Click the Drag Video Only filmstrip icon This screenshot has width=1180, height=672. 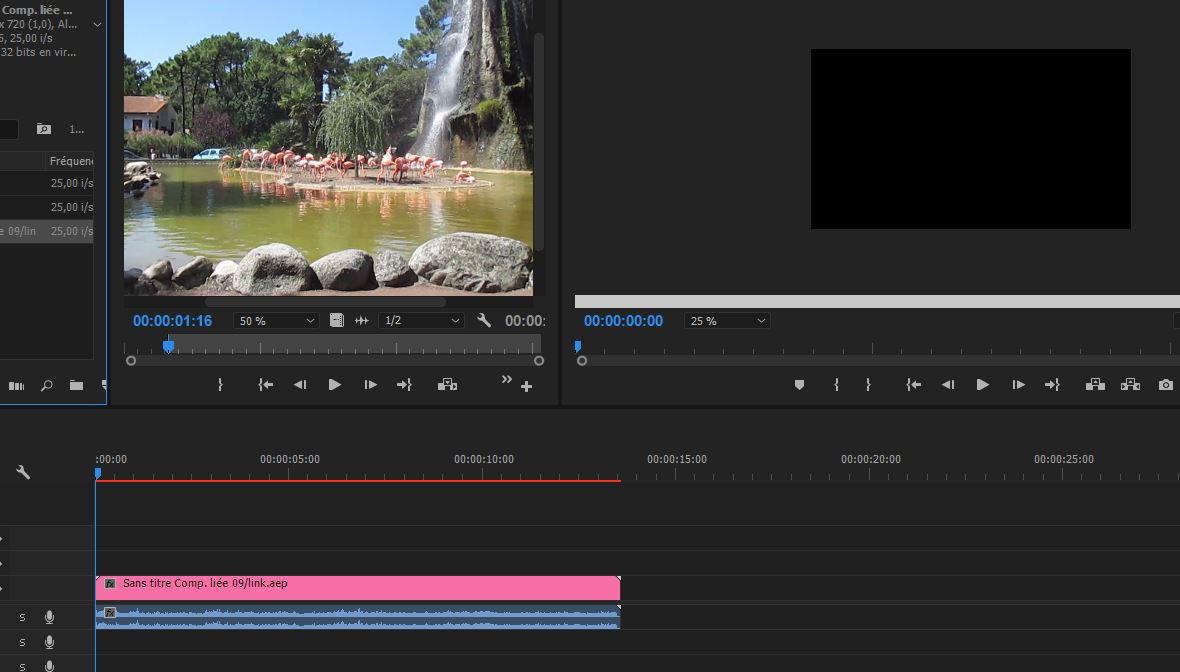[337, 321]
